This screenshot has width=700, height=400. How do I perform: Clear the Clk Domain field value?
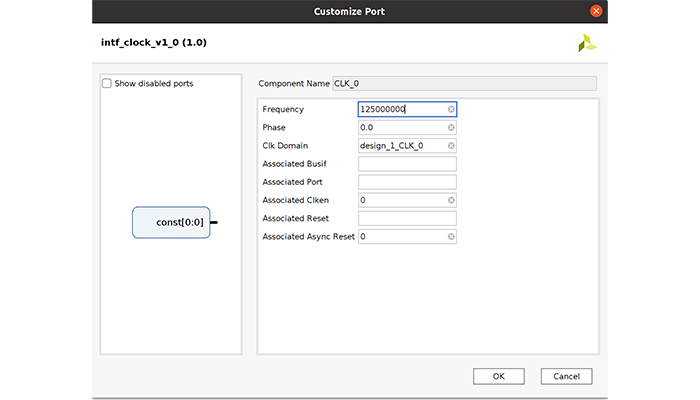pyautogui.click(x=451, y=146)
